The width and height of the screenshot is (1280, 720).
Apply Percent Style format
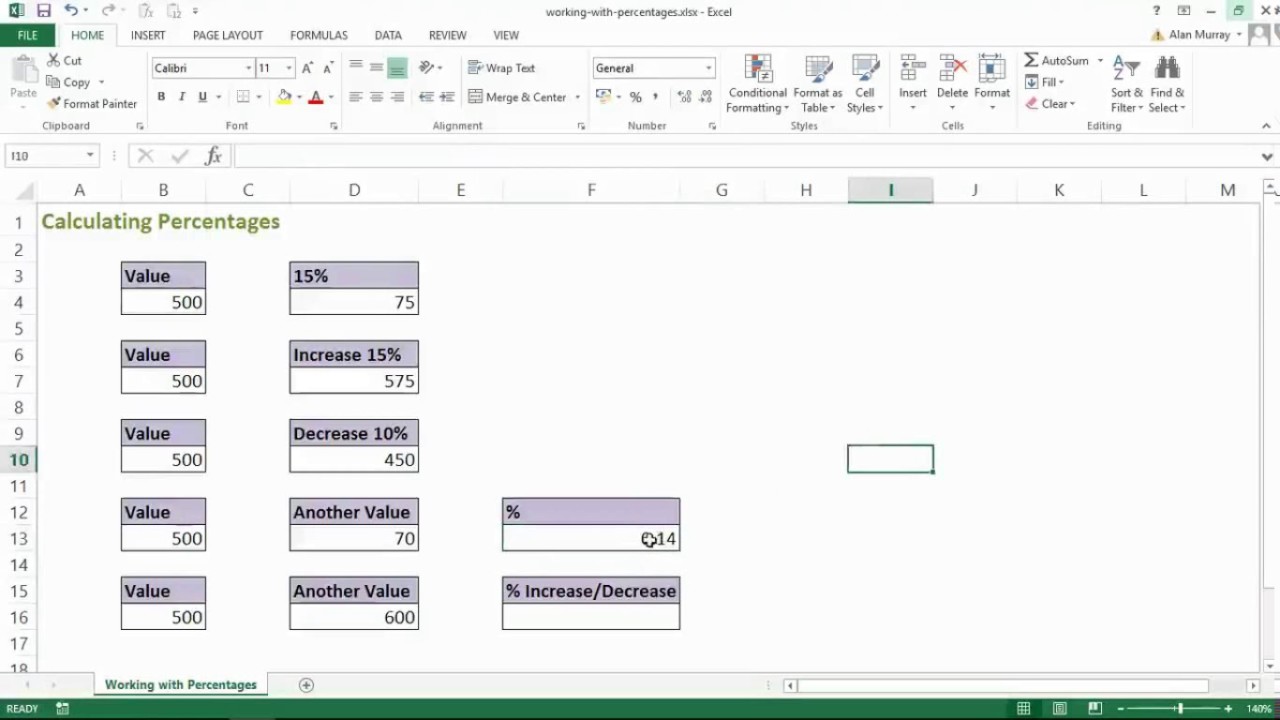[635, 97]
